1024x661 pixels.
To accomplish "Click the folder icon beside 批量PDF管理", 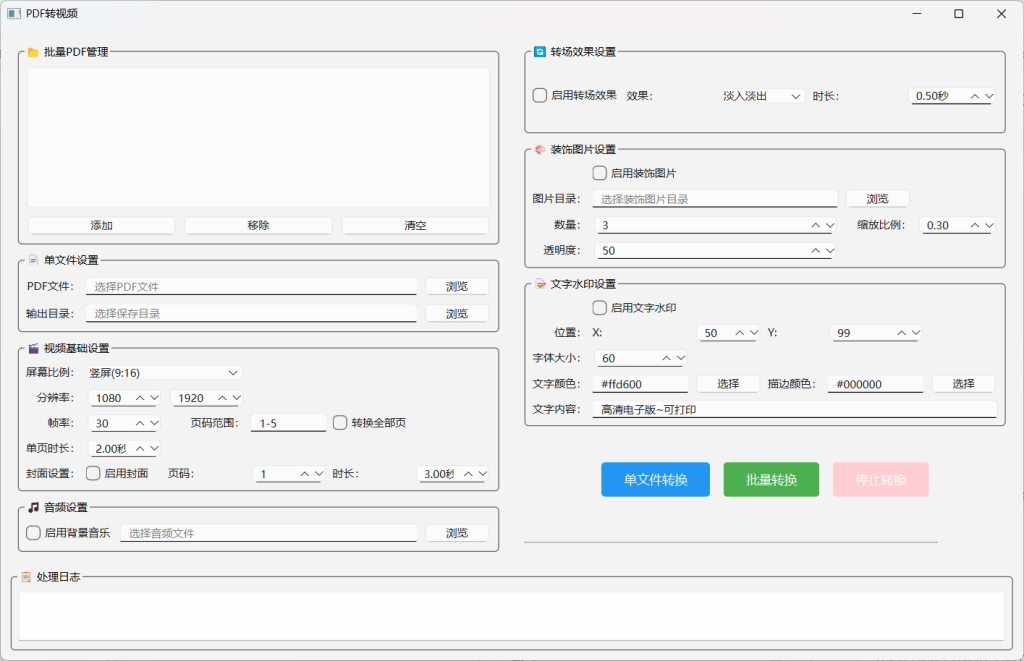I will [x=33, y=52].
